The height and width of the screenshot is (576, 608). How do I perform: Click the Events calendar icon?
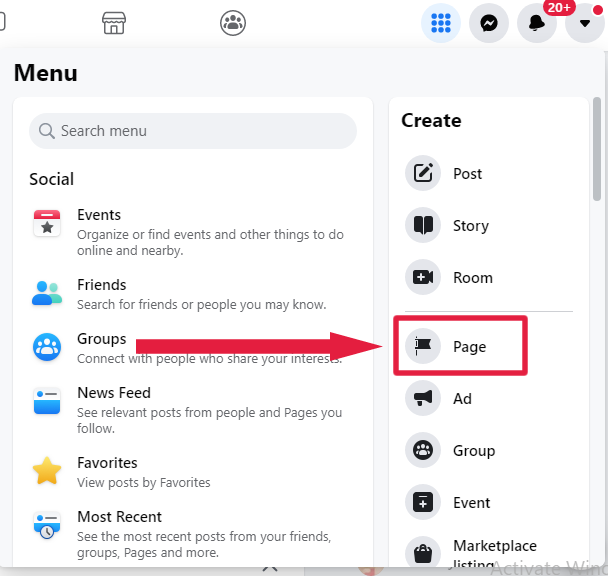coord(47,223)
